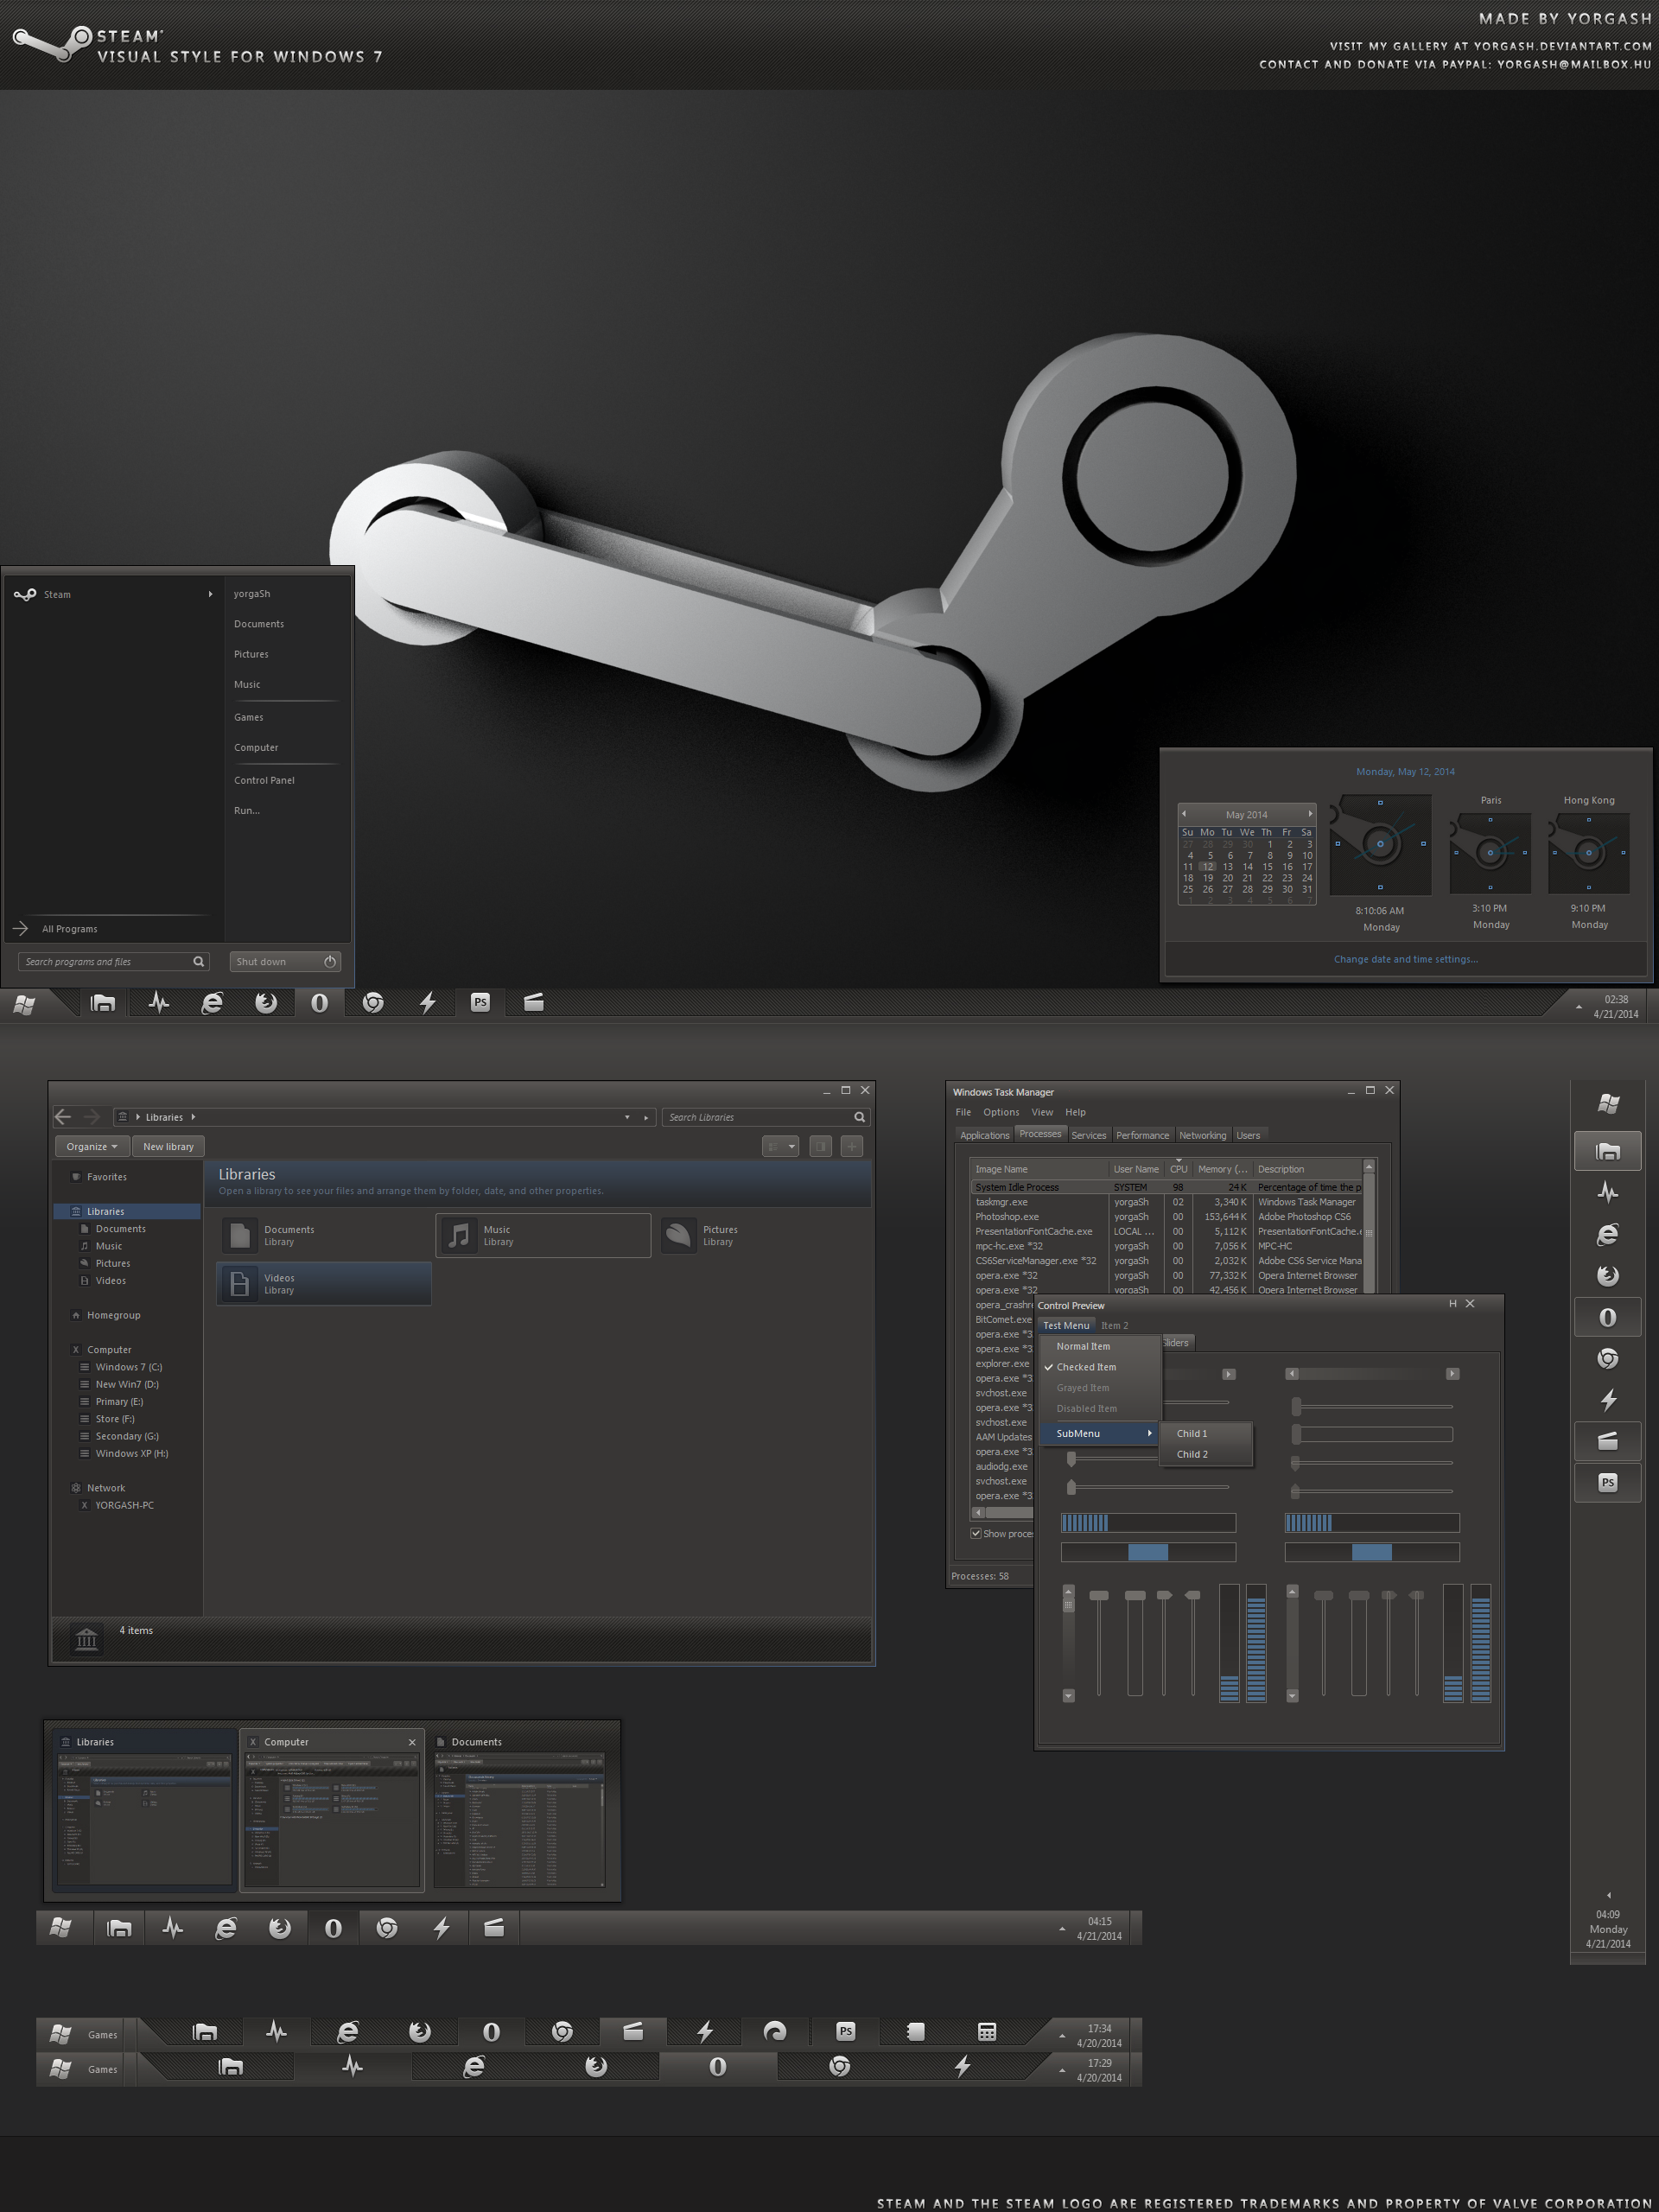Select Documents thumbnail preview
Screen dimensions: 1659x2212
pos(519,1809)
